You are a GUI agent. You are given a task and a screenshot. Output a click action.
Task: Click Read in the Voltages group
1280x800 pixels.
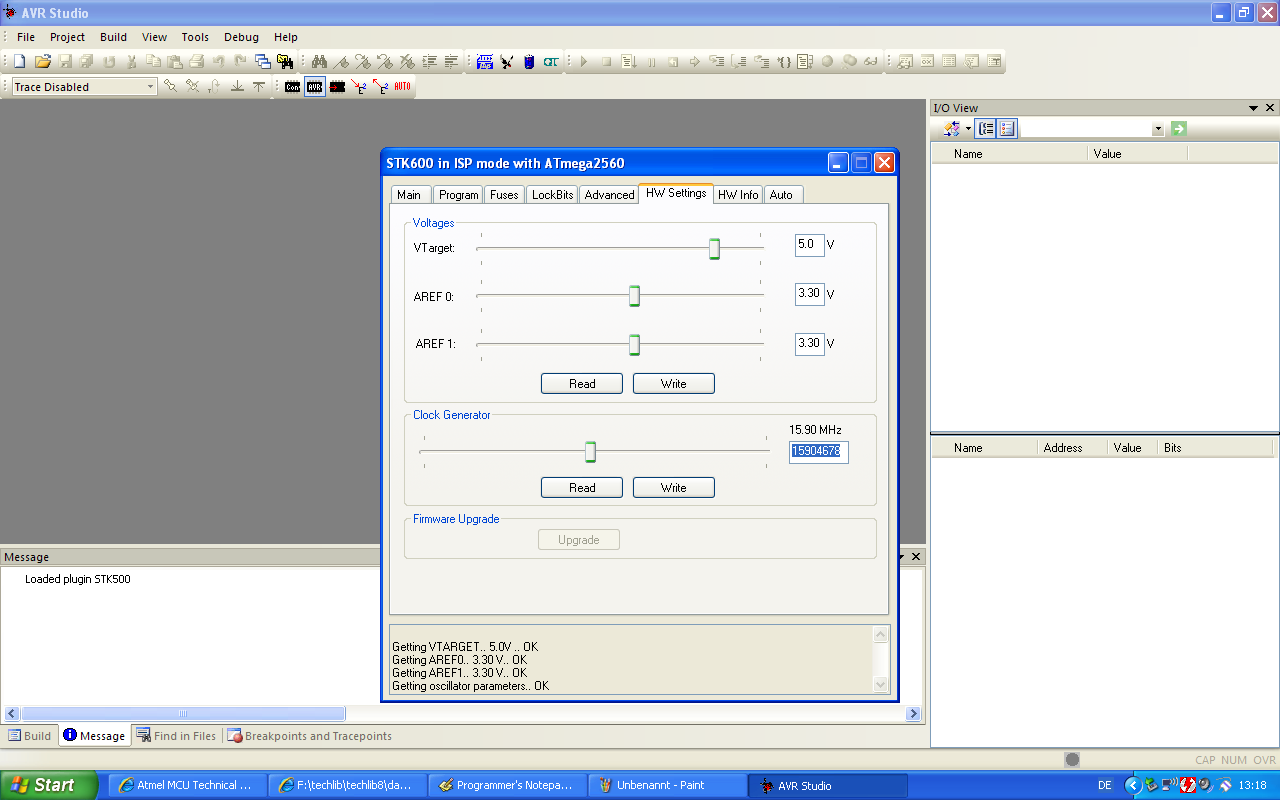click(x=582, y=384)
